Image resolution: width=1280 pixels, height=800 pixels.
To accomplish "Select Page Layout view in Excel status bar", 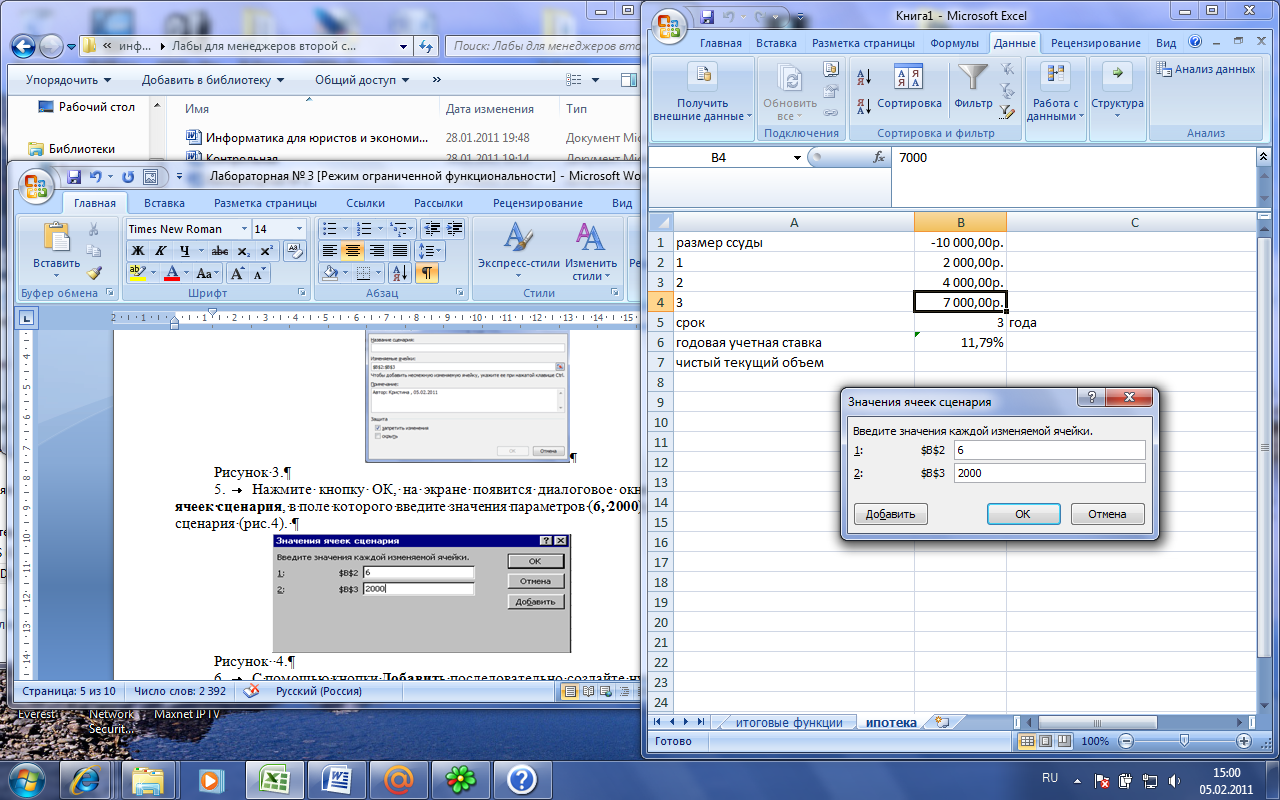I will click(x=1045, y=741).
